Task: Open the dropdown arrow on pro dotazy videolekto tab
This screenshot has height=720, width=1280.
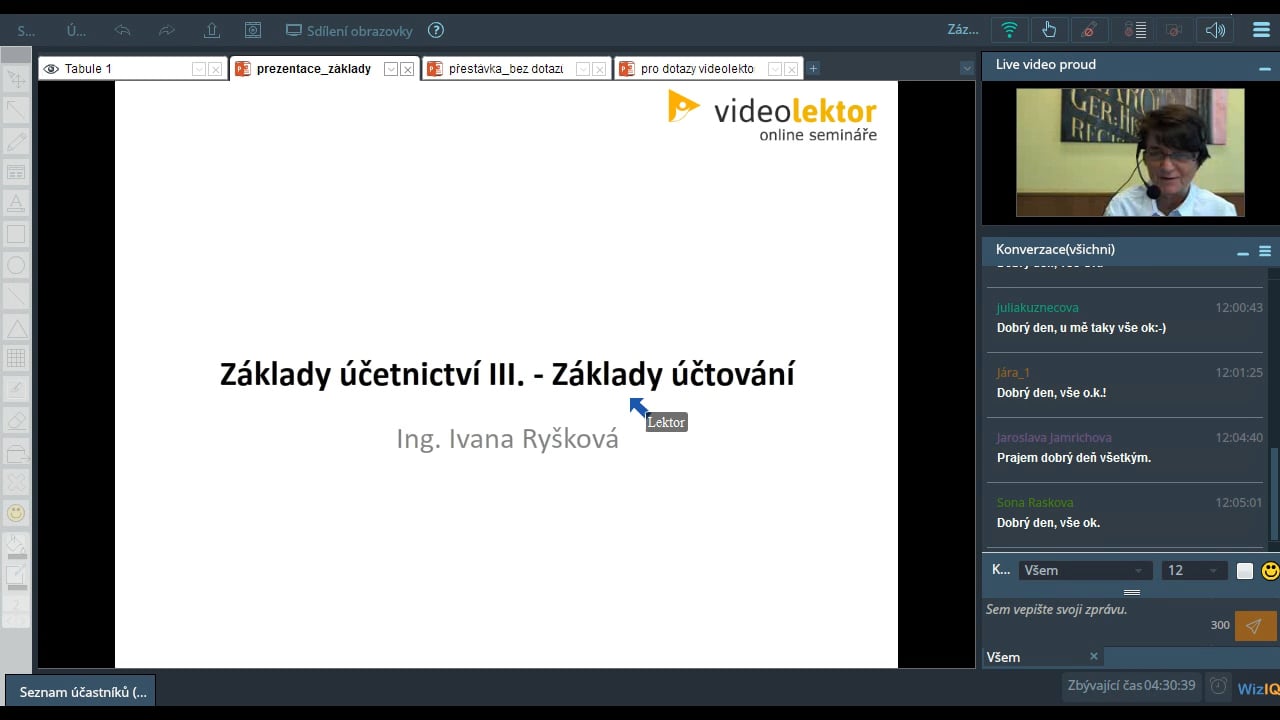Action: point(775,69)
